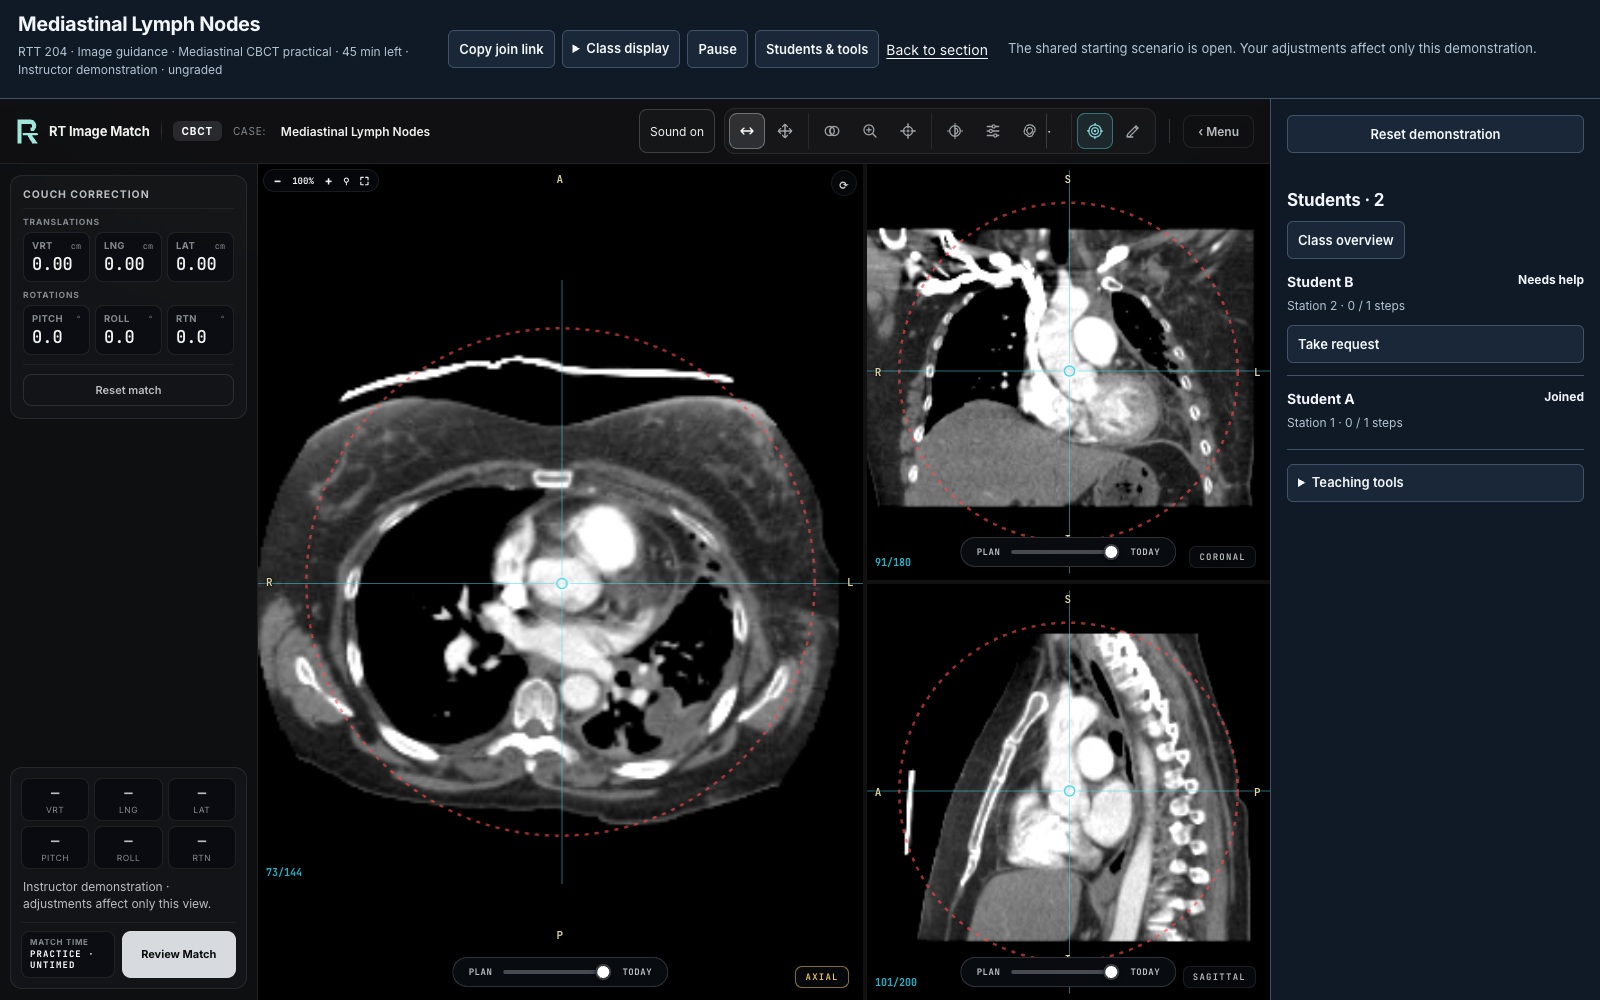Expand axial view with fullscreen icon

364,181
